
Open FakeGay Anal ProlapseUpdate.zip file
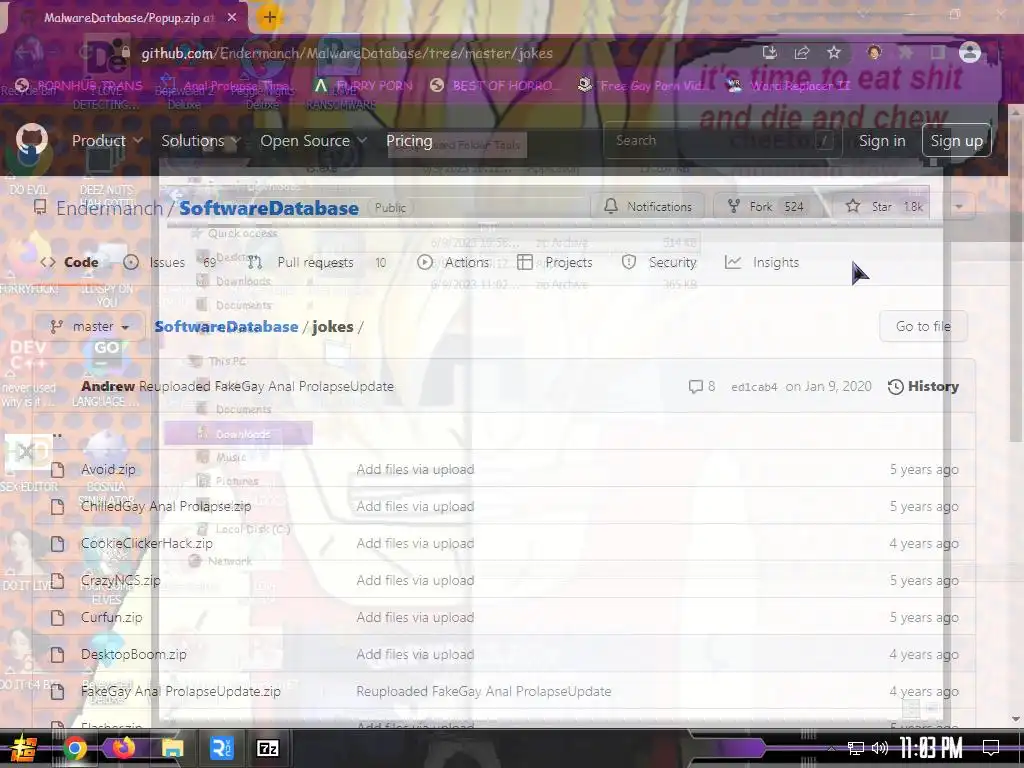(181, 692)
